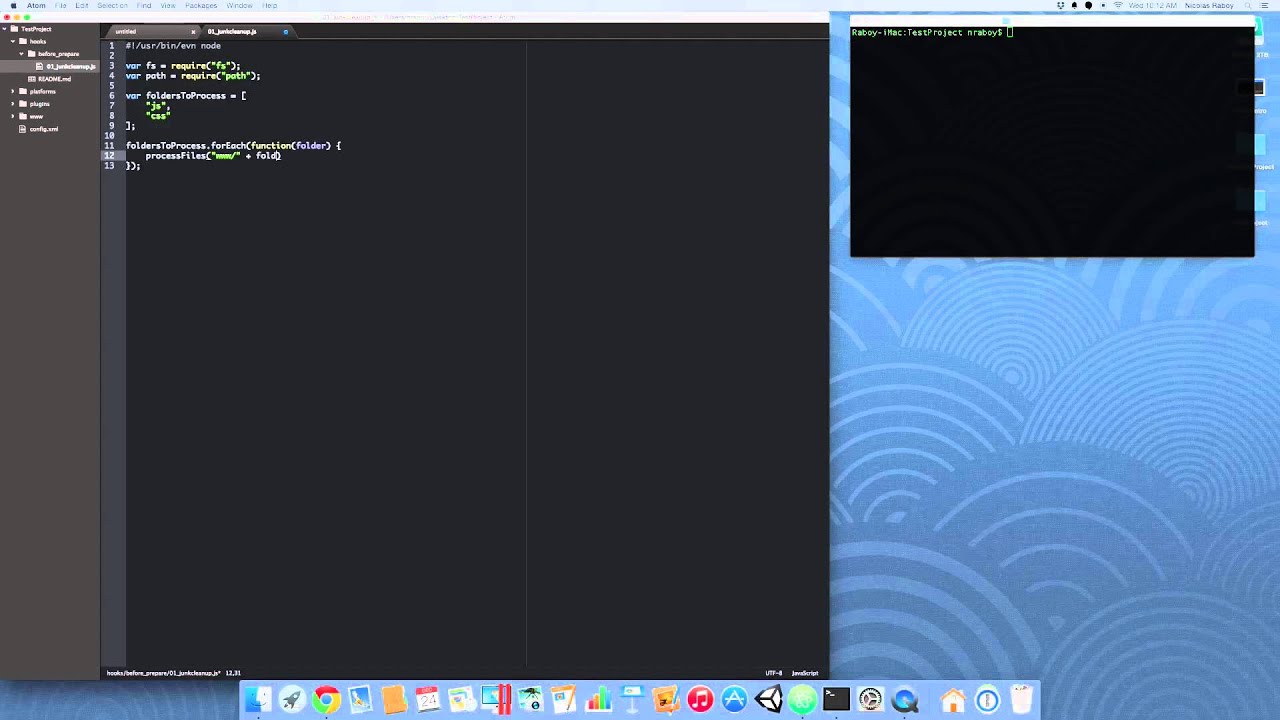Expand the plugins folder

(x=14, y=104)
